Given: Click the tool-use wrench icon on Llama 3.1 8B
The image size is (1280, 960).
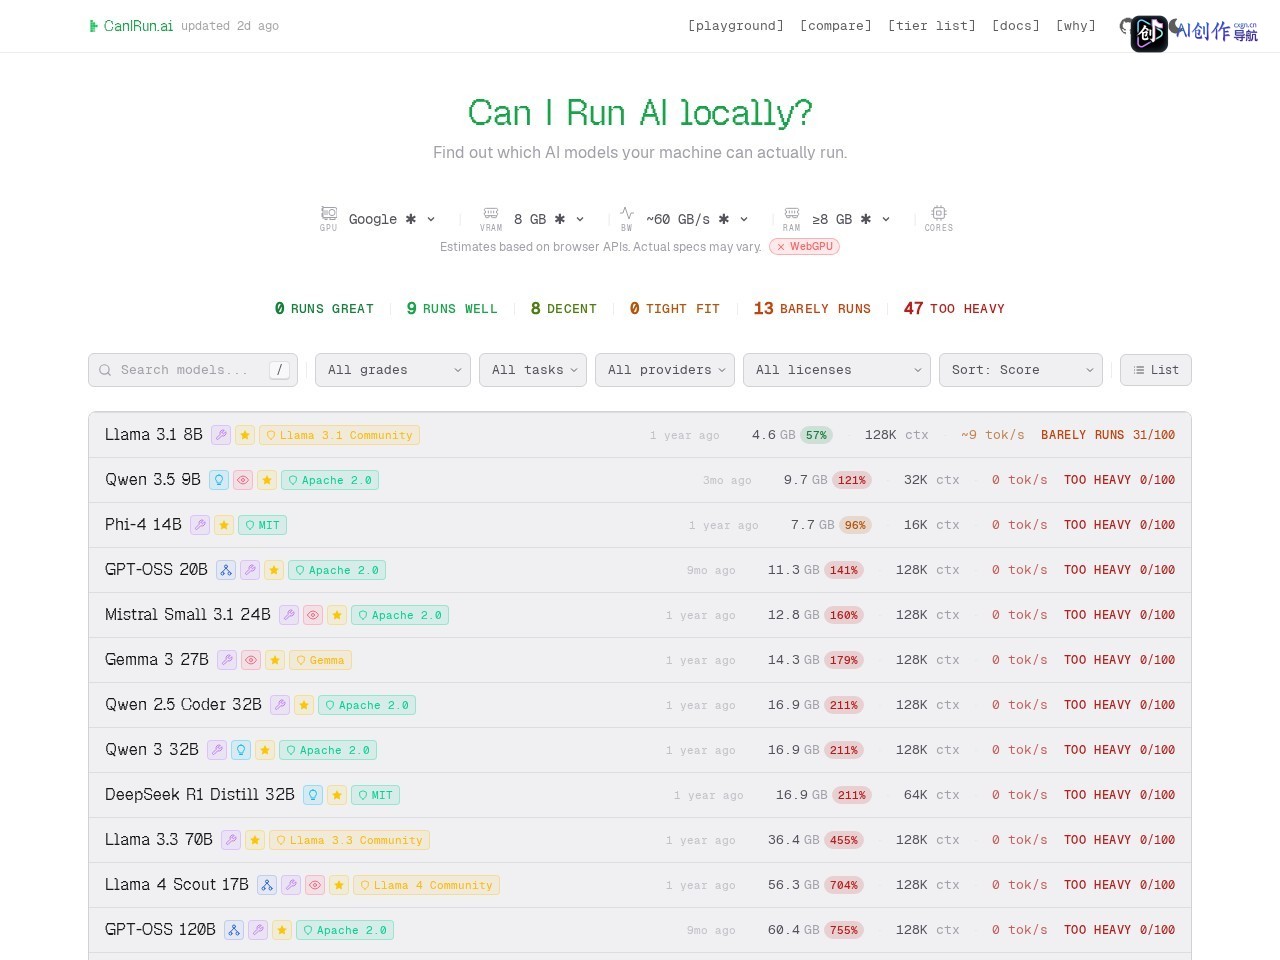Looking at the screenshot, I should pos(221,435).
